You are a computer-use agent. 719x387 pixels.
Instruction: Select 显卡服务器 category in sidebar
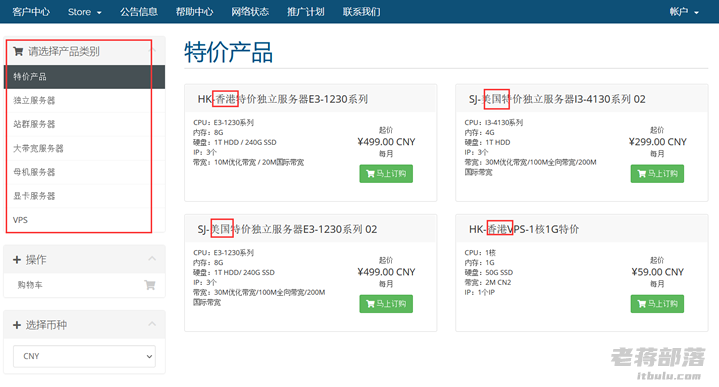point(84,196)
